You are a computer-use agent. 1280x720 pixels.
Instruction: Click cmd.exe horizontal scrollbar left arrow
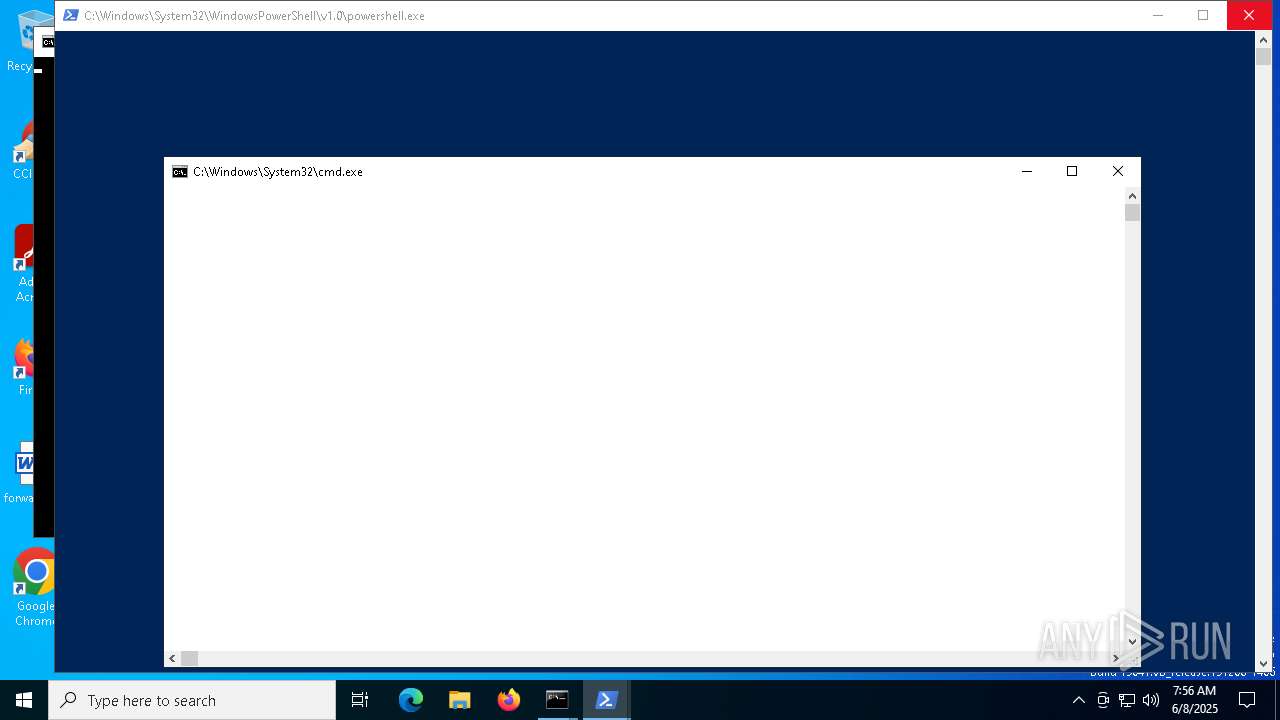pyautogui.click(x=172, y=658)
